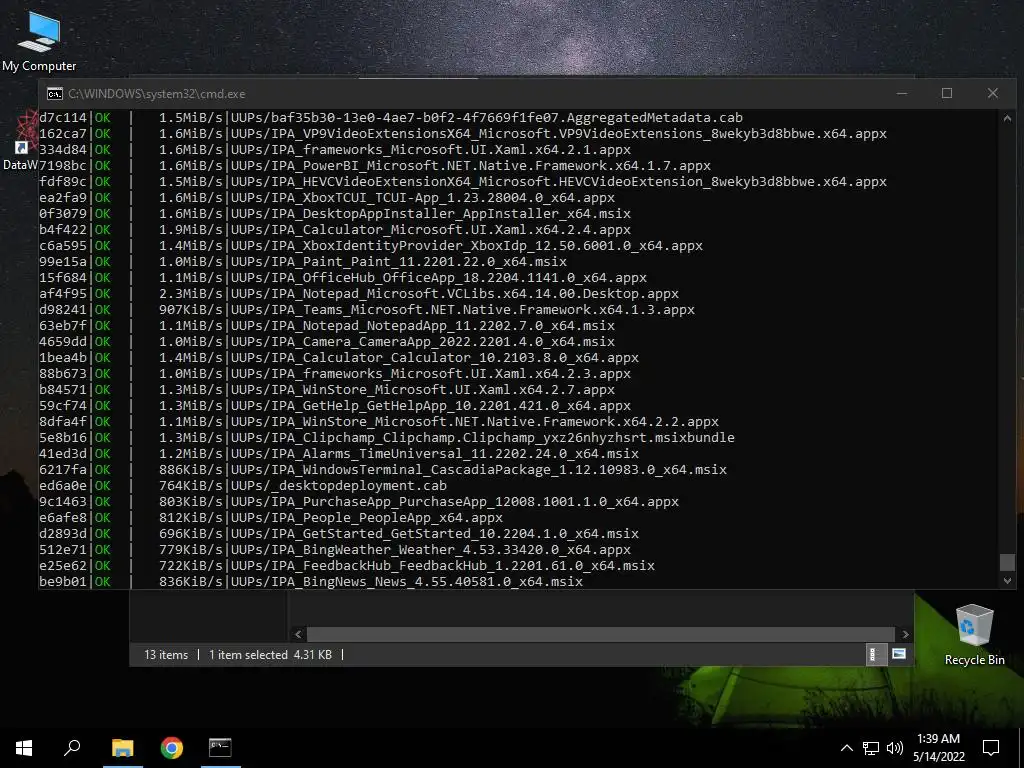Show hidden system tray icons

[846, 748]
